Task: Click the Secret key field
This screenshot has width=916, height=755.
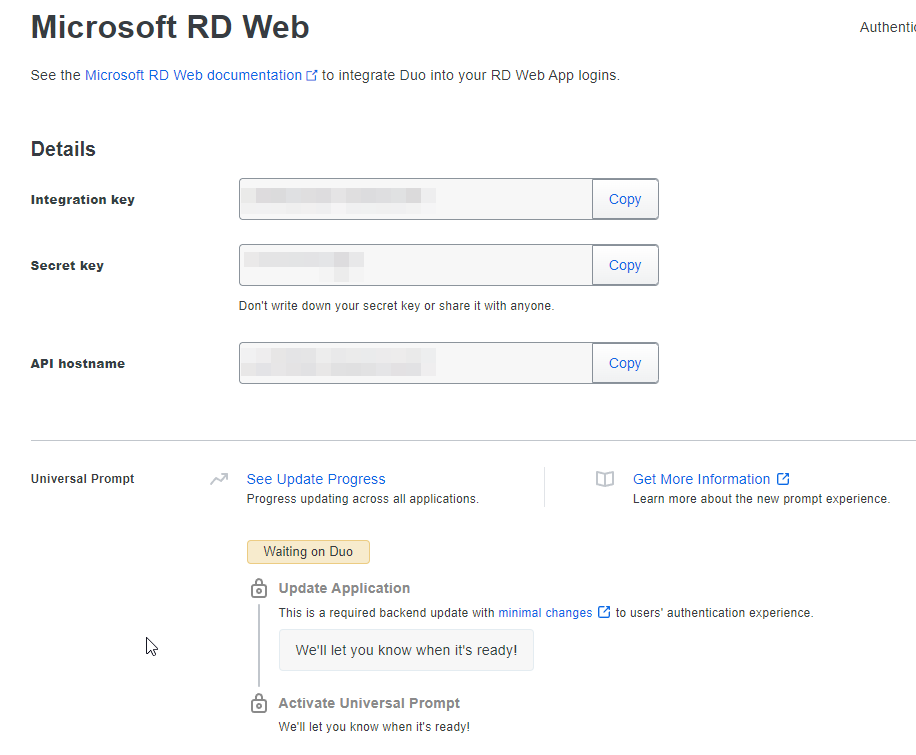Action: tap(416, 265)
